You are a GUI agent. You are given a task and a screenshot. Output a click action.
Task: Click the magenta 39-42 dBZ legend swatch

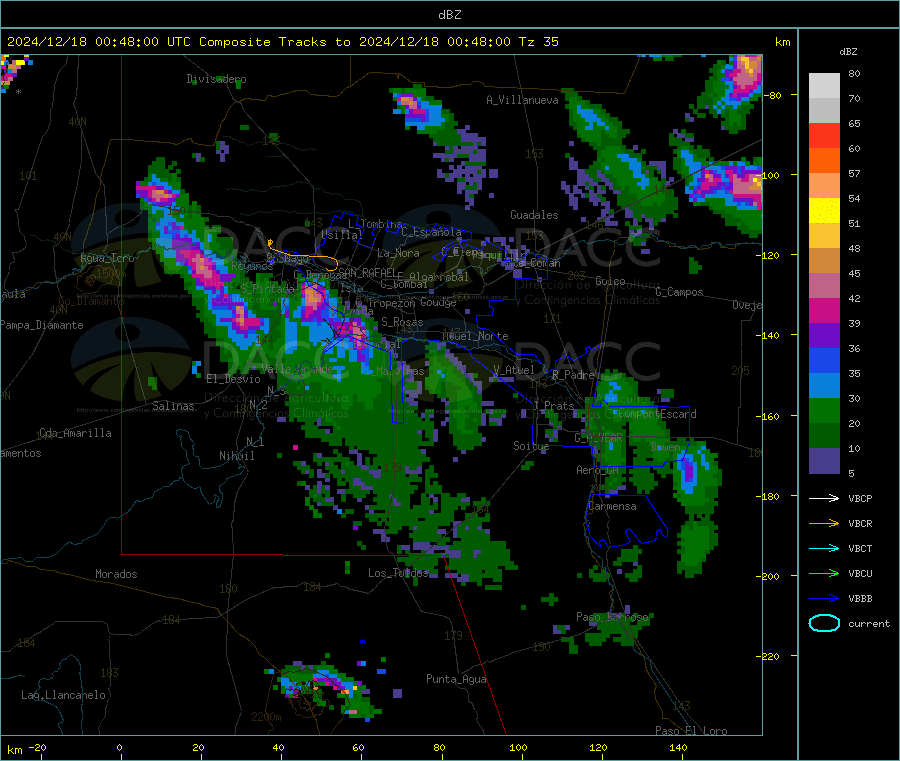click(824, 310)
